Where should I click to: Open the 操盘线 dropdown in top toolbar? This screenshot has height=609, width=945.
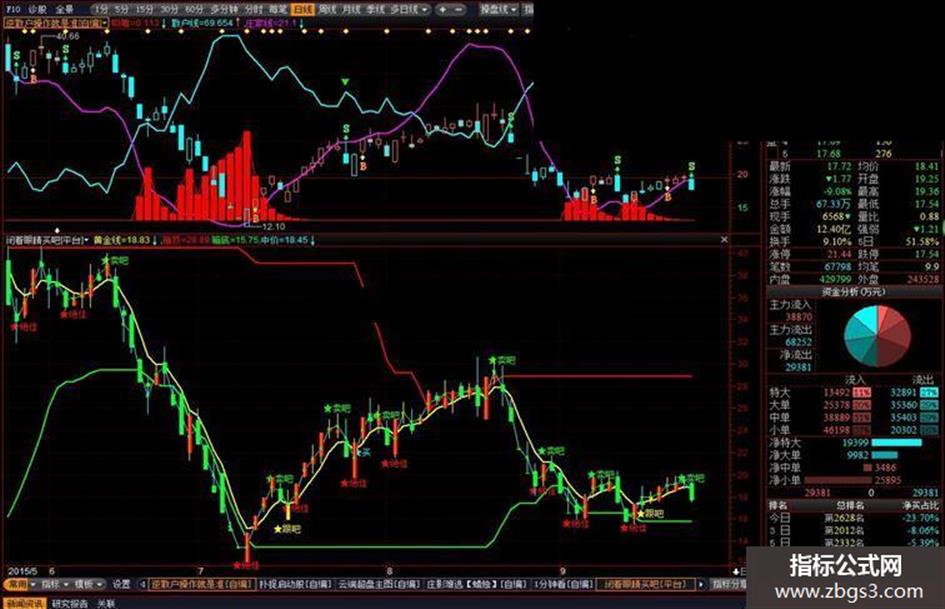(499, 10)
